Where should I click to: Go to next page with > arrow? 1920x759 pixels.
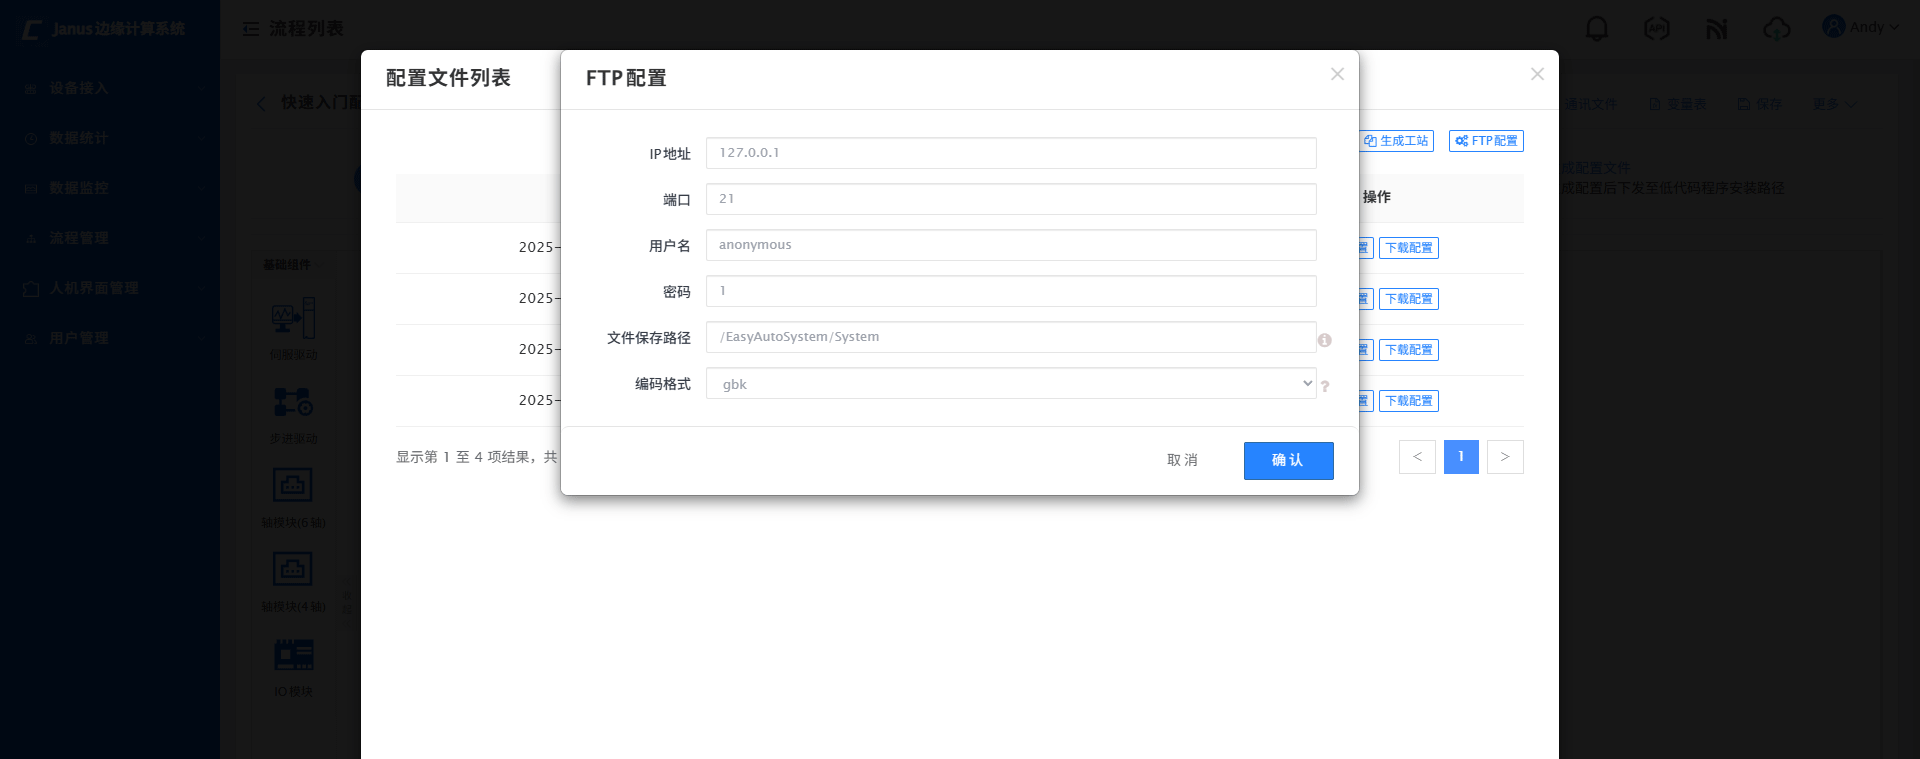(x=1504, y=457)
